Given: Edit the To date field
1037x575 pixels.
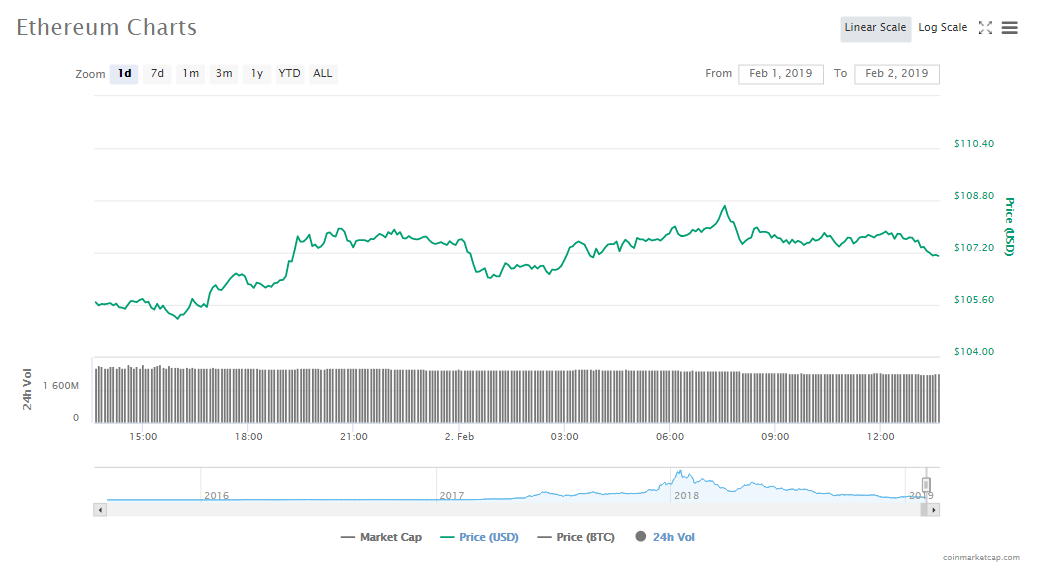Looking at the screenshot, I should [897, 73].
